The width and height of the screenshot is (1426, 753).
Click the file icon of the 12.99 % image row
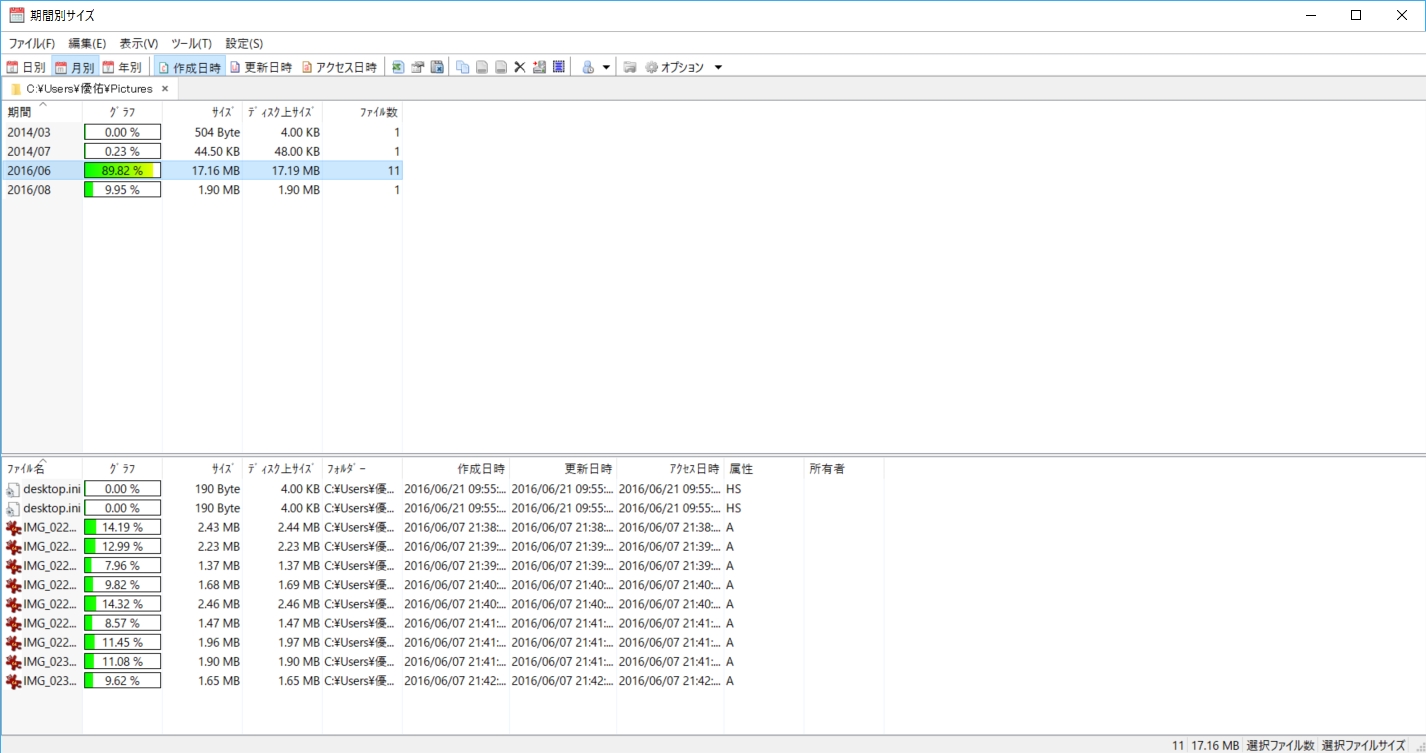13,546
